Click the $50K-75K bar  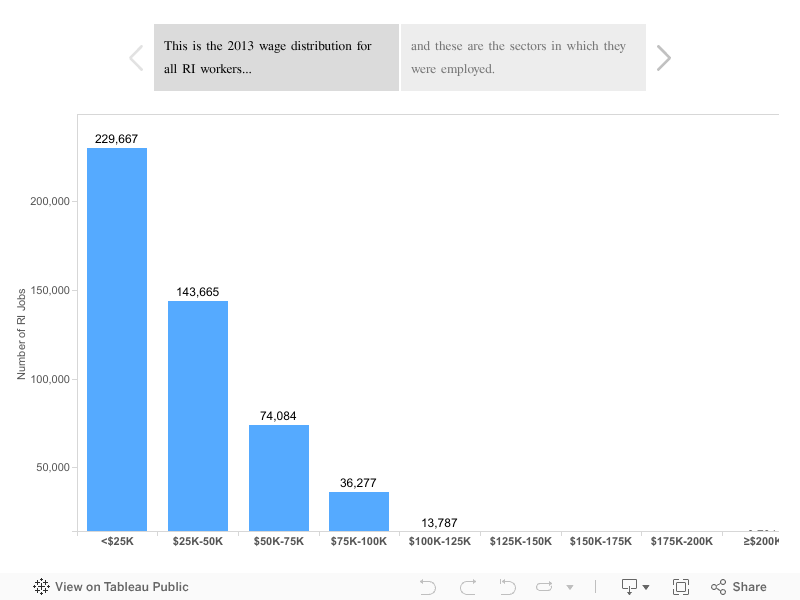coord(279,477)
